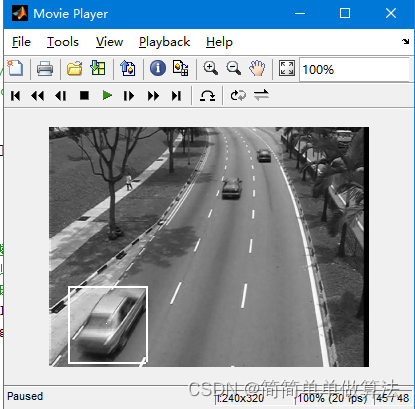Open the Playback menu
This screenshot has width=415, height=409.
pyautogui.click(x=165, y=42)
